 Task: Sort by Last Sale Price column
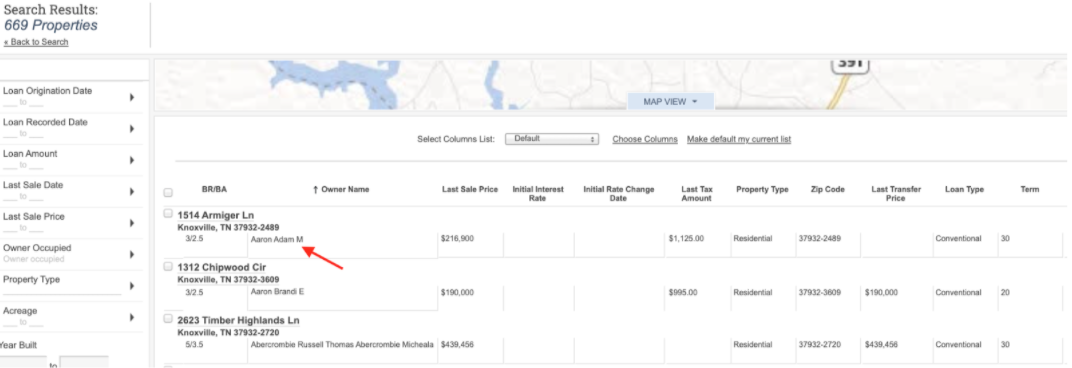pos(470,189)
